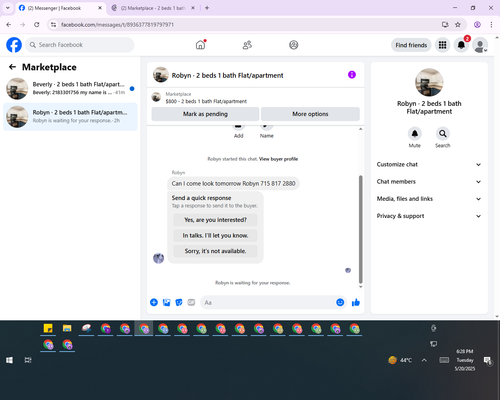The width and height of the screenshot is (500, 400).
Task: Open the Home feed icon
Action: (x=200, y=45)
